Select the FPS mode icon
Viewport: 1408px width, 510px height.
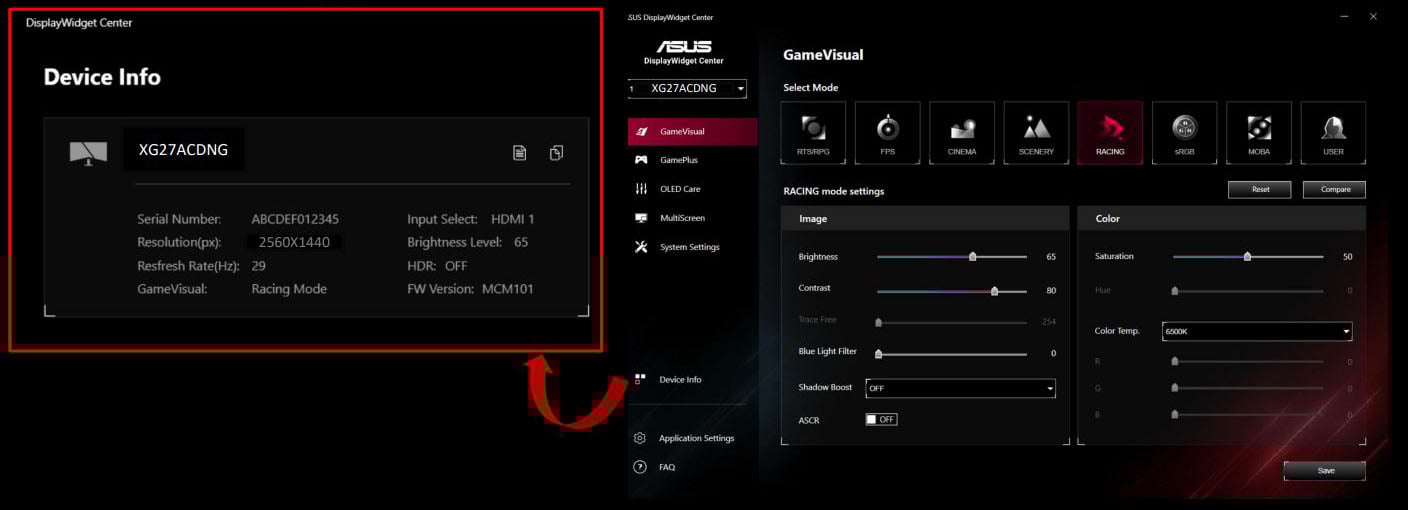point(887,133)
